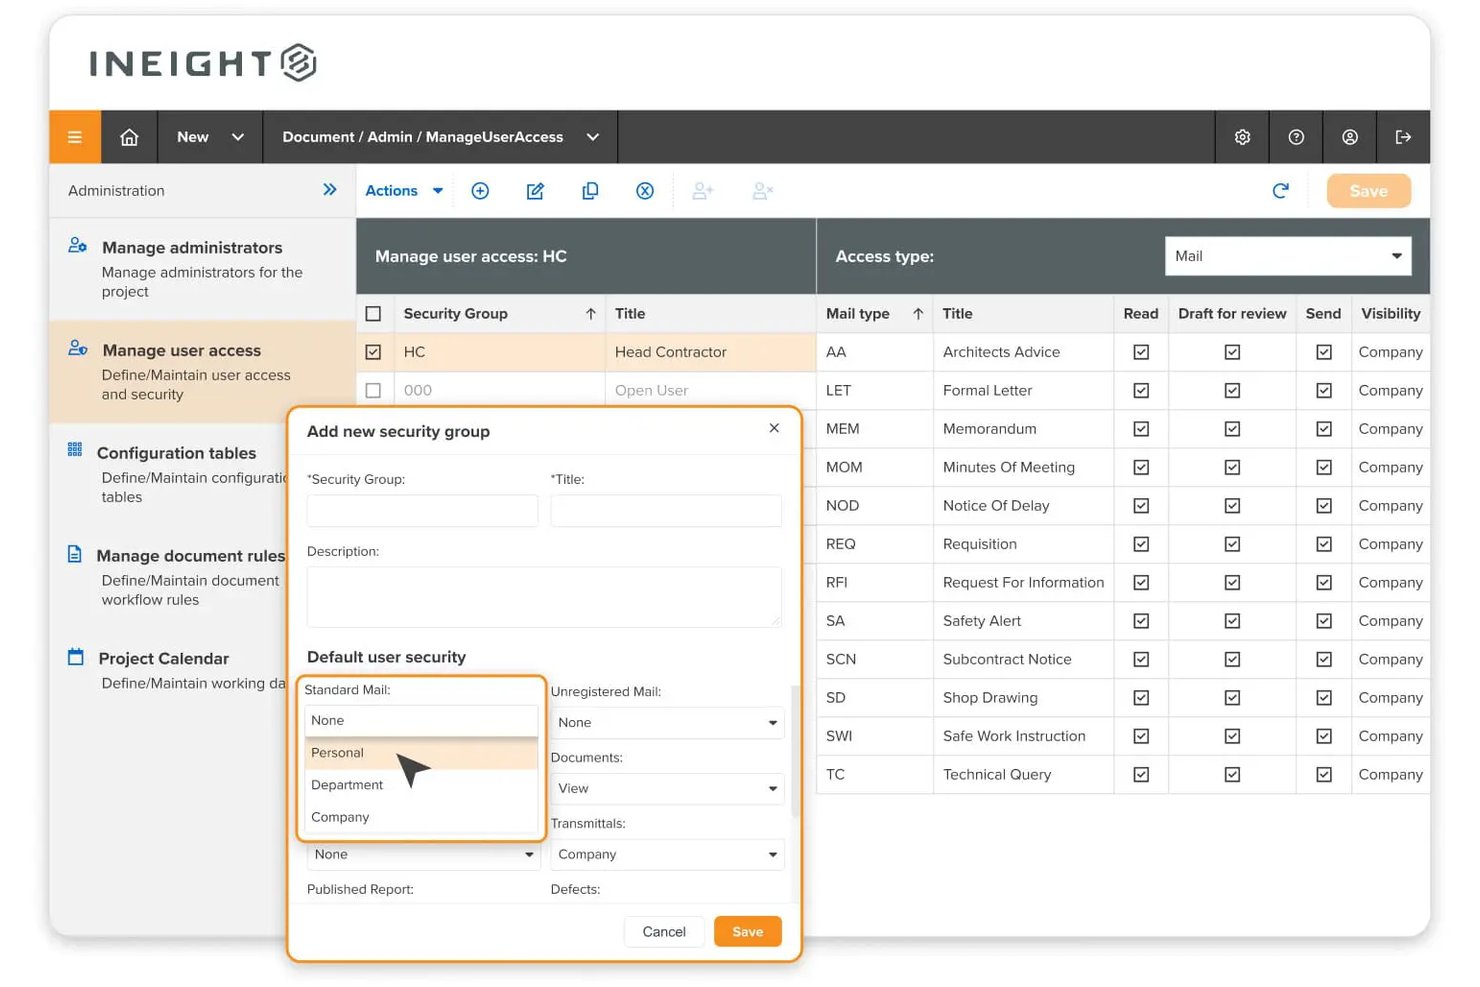Click Cancel in the dialog
This screenshot has height=987, width=1480.
click(664, 931)
